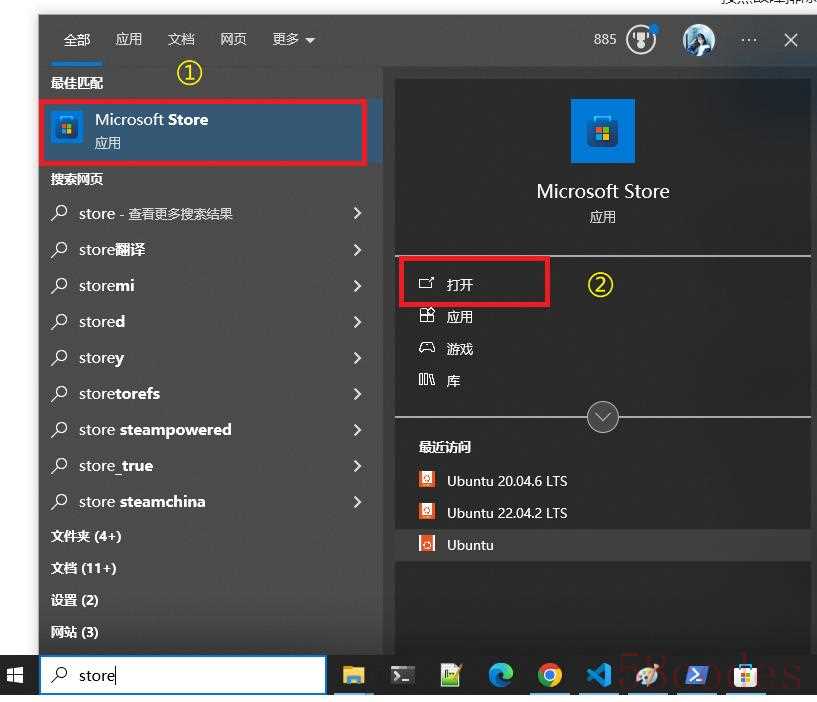Viewport: 817px width, 702px height.
Task: Open the three-dot options menu
Action: tap(749, 40)
